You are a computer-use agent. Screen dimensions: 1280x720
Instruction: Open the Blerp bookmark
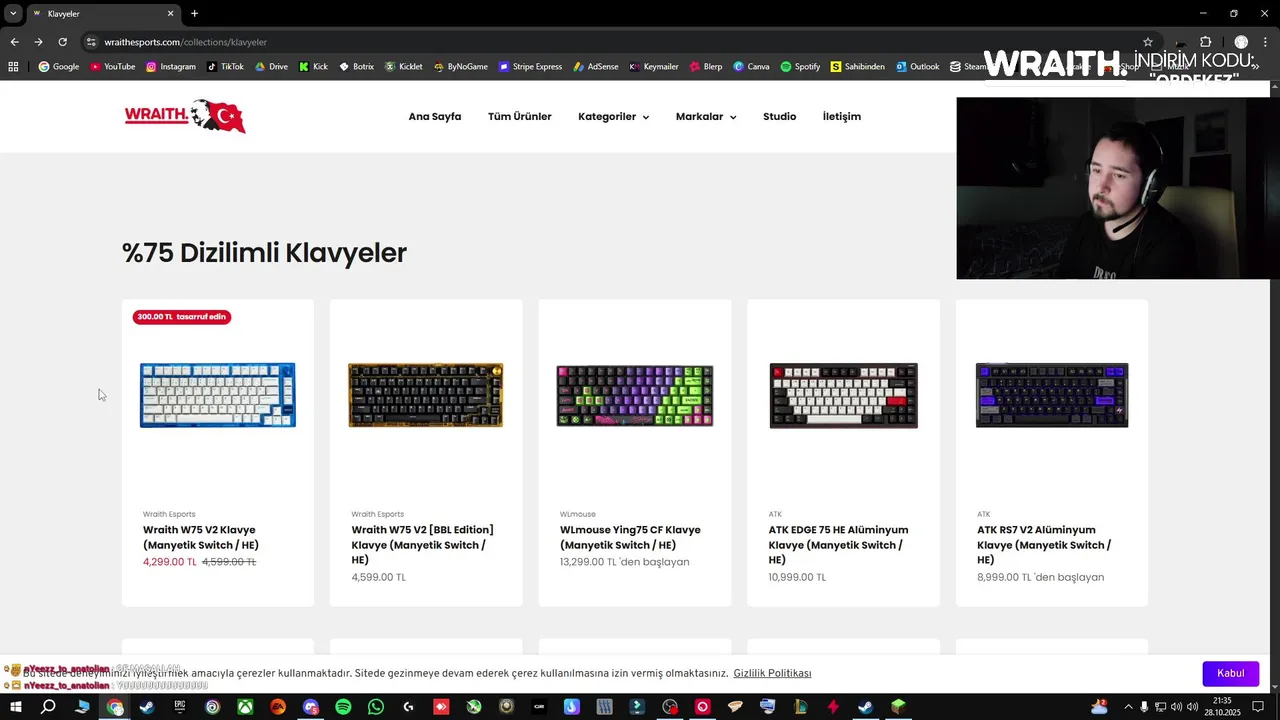click(706, 67)
